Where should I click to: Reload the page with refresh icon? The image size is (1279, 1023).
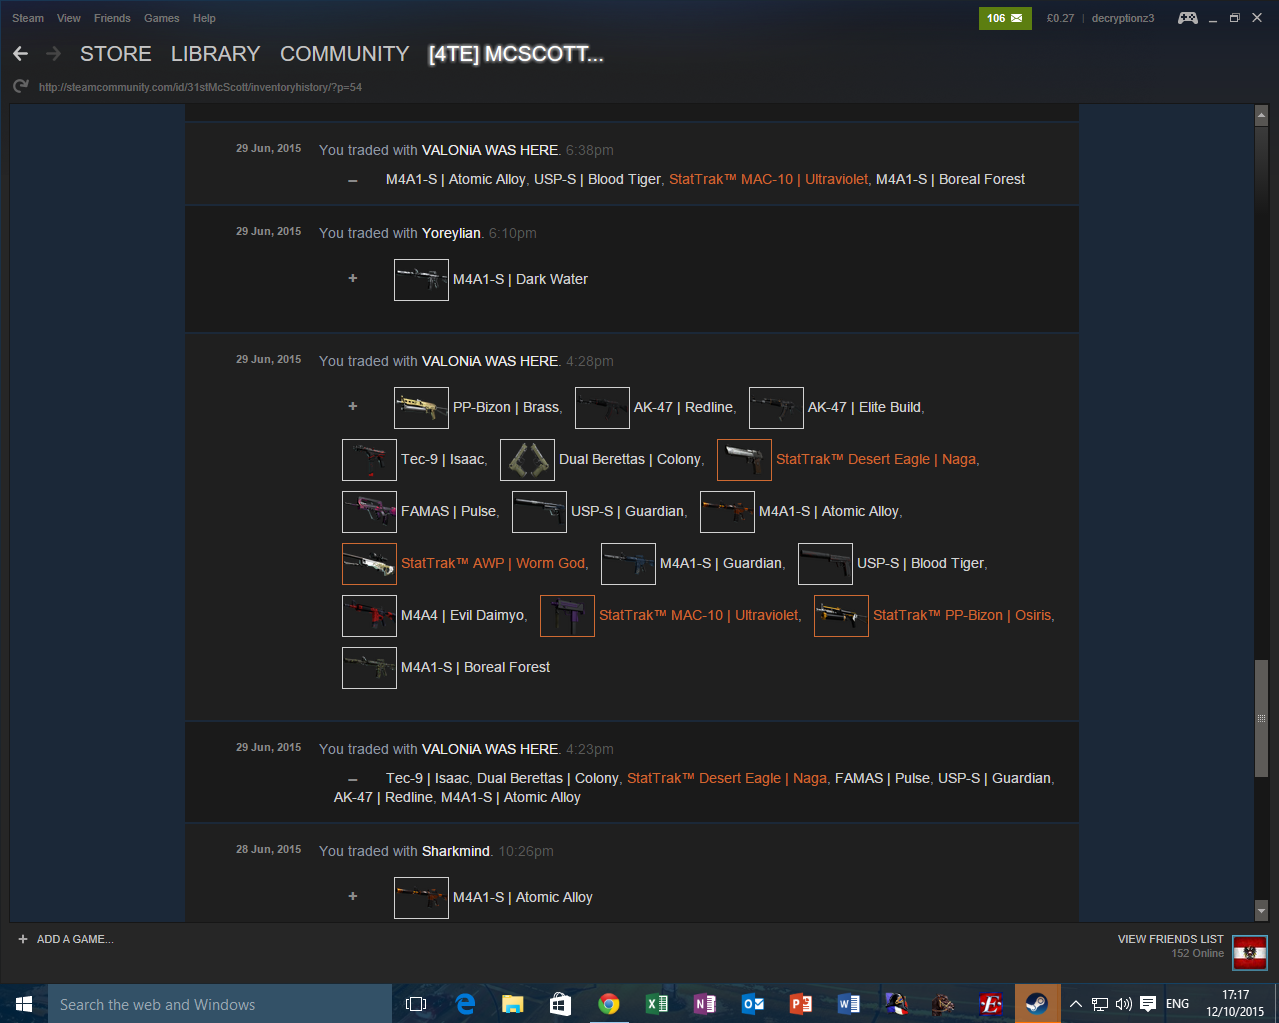(x=20, y=87)
